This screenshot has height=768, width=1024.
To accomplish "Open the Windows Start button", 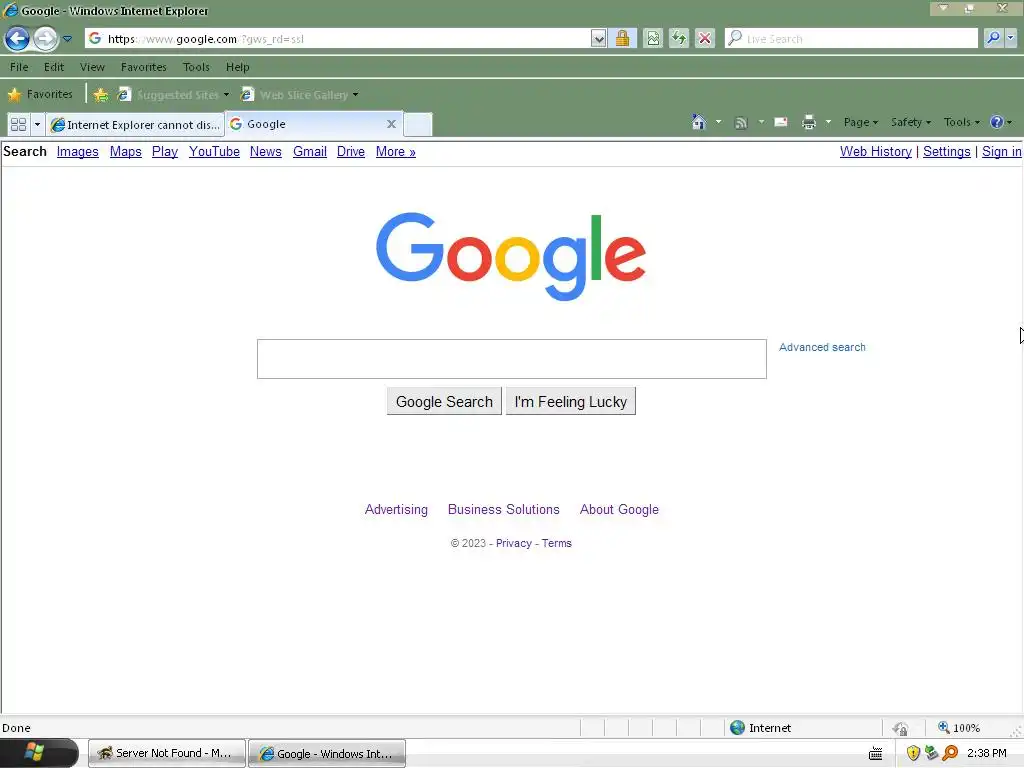I will click(x=39, y=753).
